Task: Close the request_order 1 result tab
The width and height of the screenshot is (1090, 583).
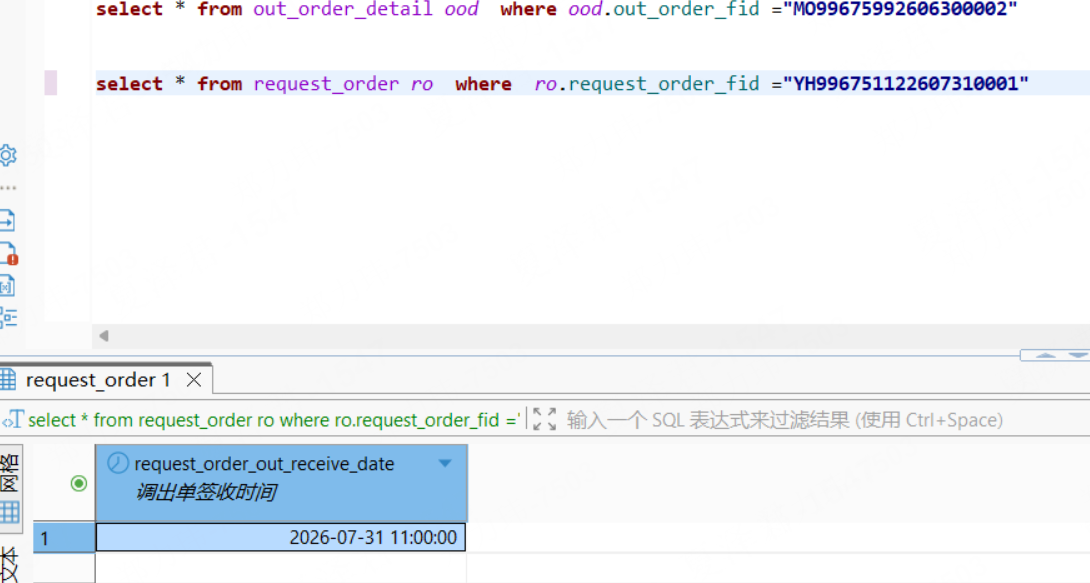Action: point(194,380)
